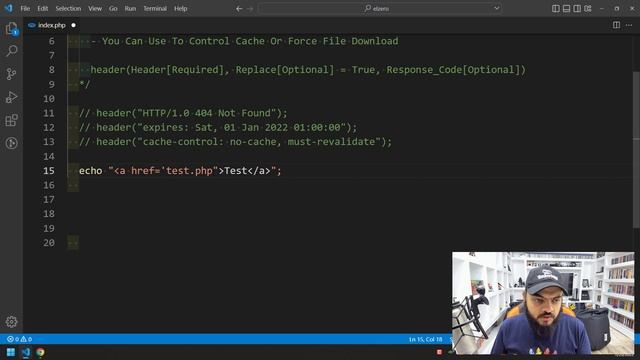Click the warnings count in status bar

tap(26, 339)
